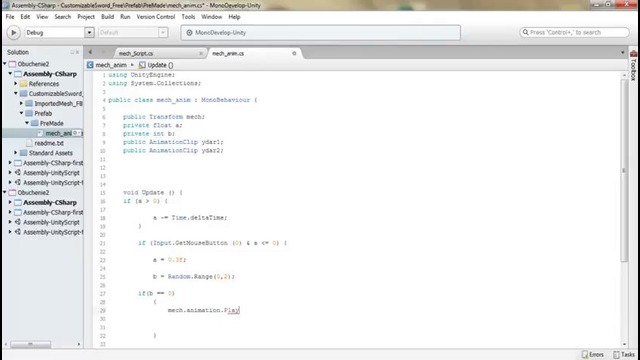The width and height of the screenshot is (640, 360).
Task: Open the View menu
Action: [42, 17]
